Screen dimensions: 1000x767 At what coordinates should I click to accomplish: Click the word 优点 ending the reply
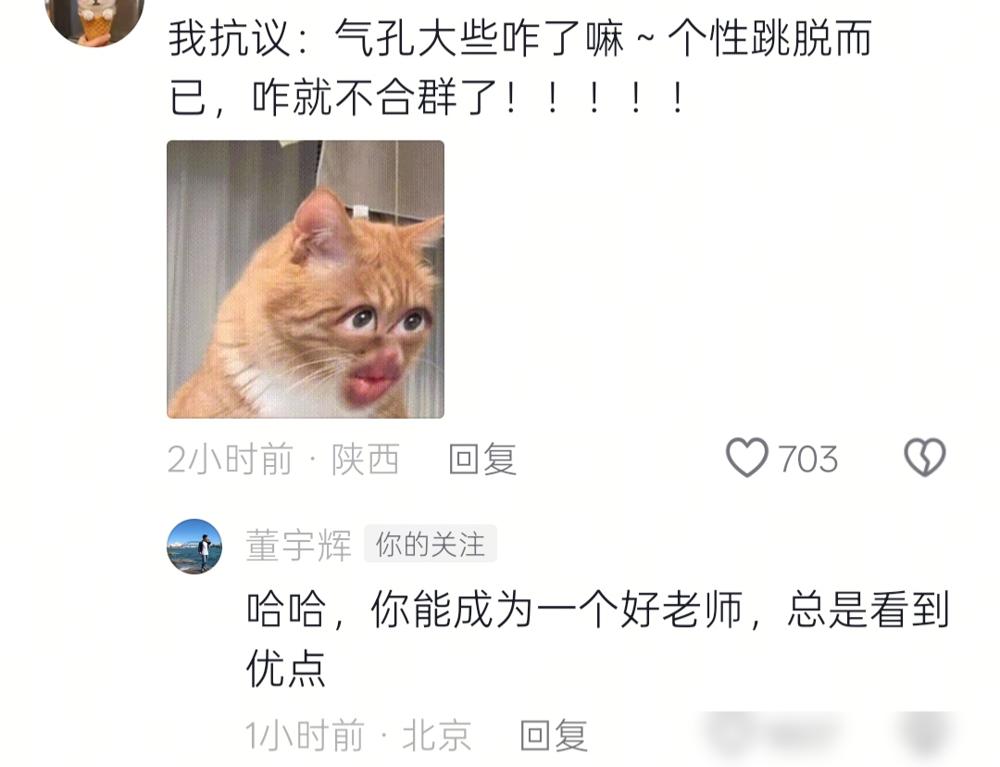(286, 669)
